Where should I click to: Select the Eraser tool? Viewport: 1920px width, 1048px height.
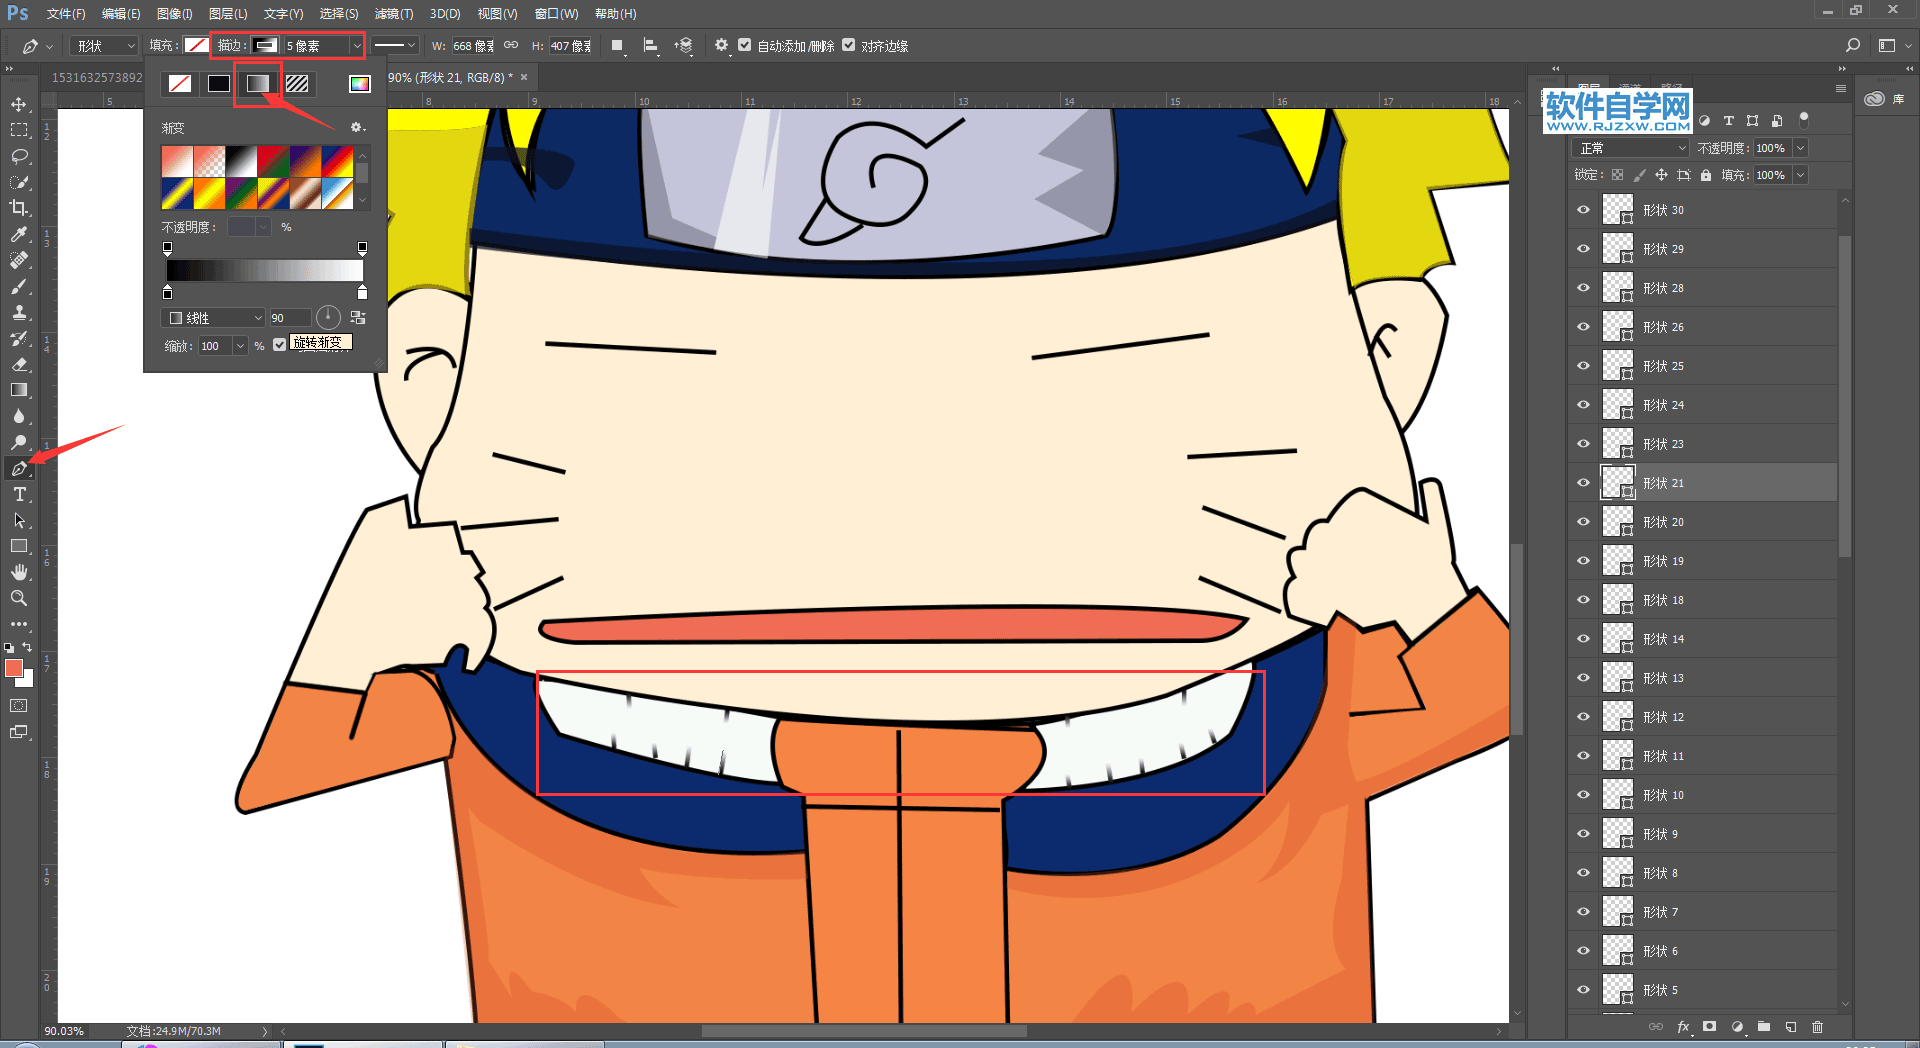point(19,364)
